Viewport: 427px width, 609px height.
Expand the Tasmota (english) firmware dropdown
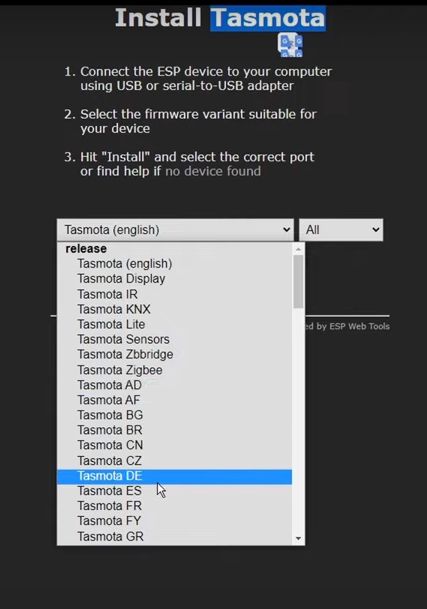click(175, 230)
